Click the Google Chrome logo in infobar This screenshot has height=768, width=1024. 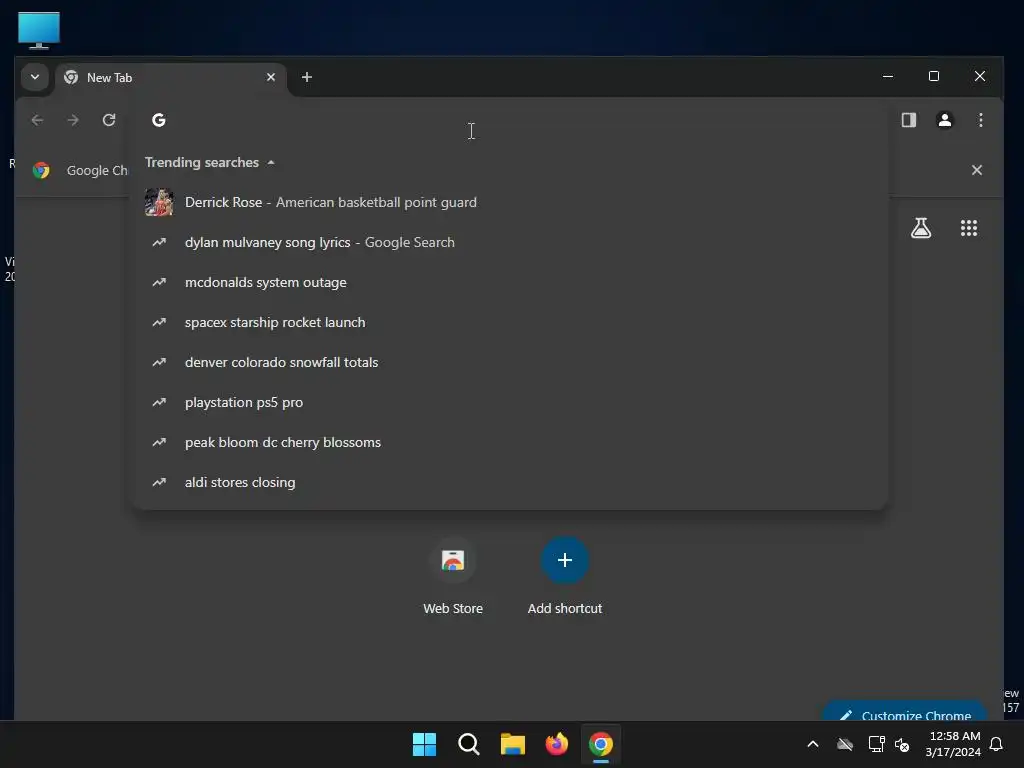[41, 170]
